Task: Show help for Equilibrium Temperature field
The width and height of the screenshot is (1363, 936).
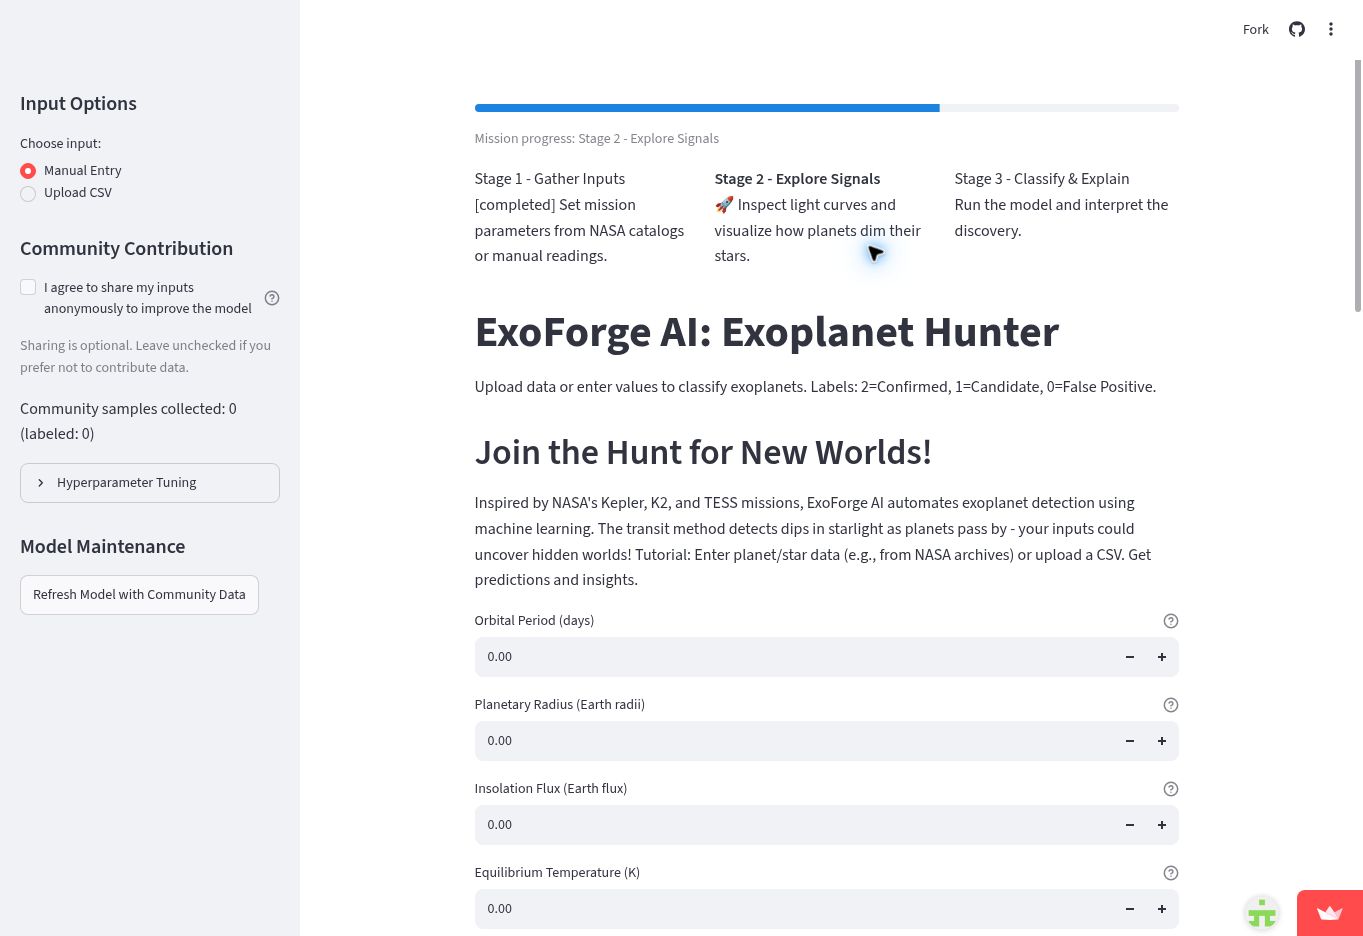Action: click(x=1171, y=873)
